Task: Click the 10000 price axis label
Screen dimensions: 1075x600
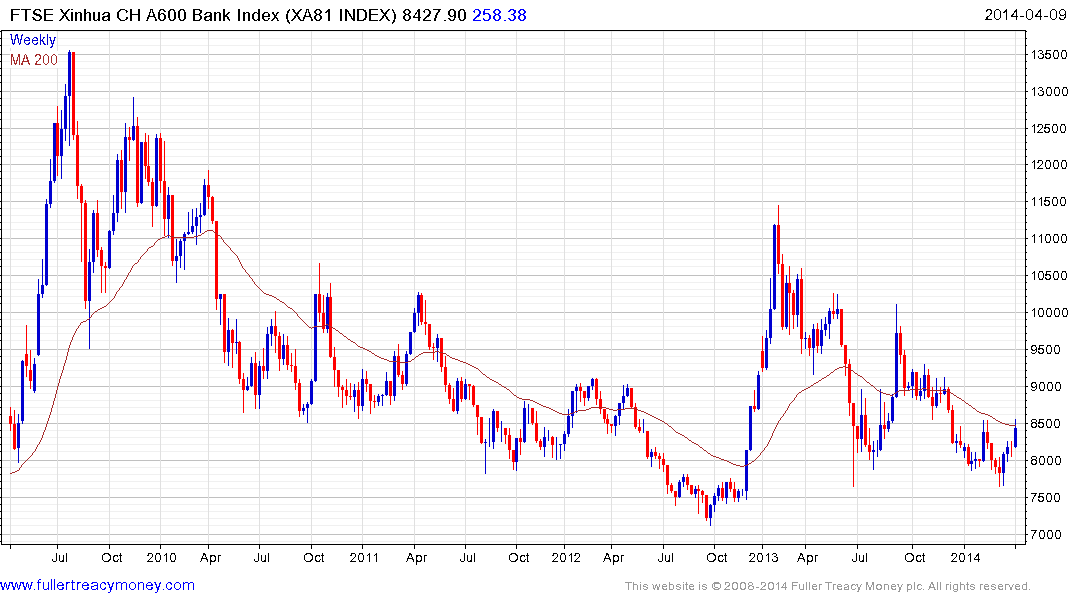Action: 1049,313
